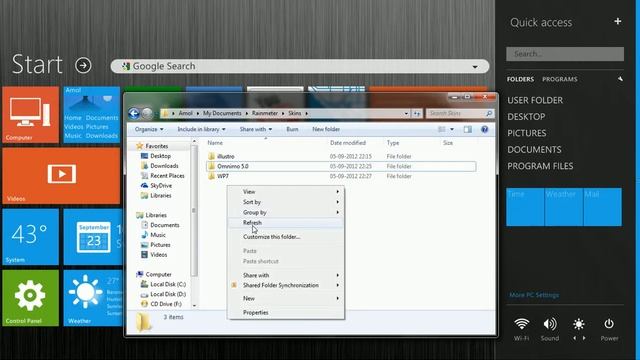The height and width of the screenshot is (360, 640).
Task: Click the Downloads link on the Amol tile
Action: (x=102, y=136)
